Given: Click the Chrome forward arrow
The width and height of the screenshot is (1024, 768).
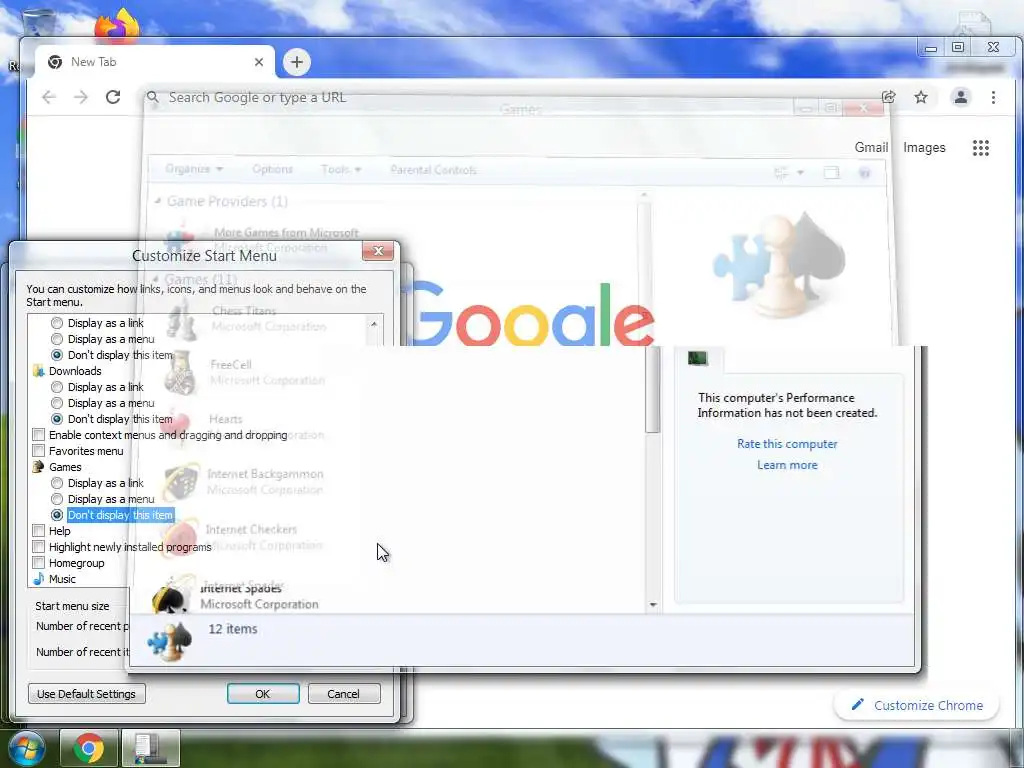Looking at the screenshot, I should click(80, 97).
